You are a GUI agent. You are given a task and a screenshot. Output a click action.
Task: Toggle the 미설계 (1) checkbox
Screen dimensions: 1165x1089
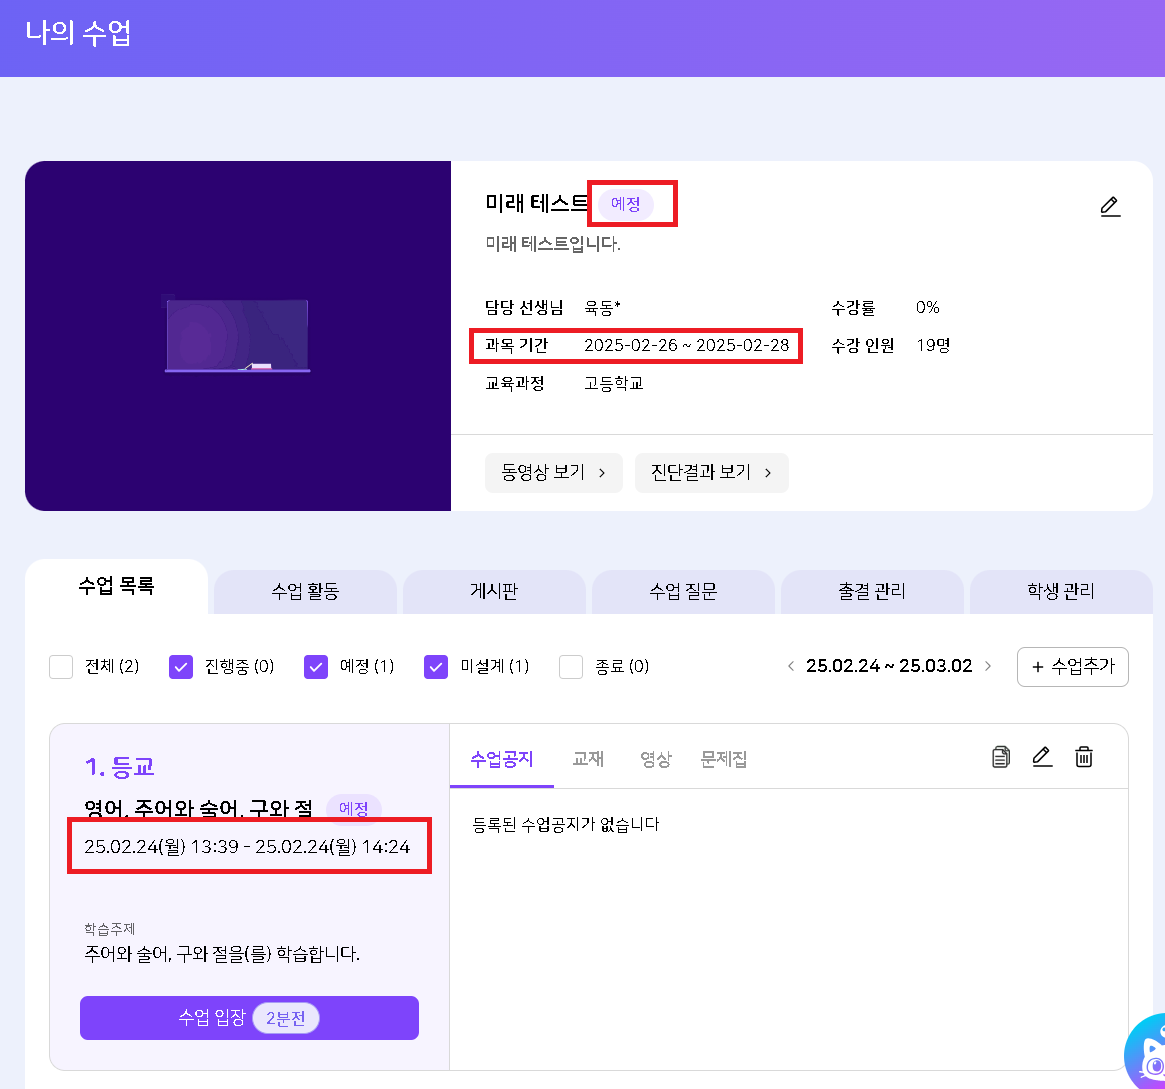(x=436, y=667)
